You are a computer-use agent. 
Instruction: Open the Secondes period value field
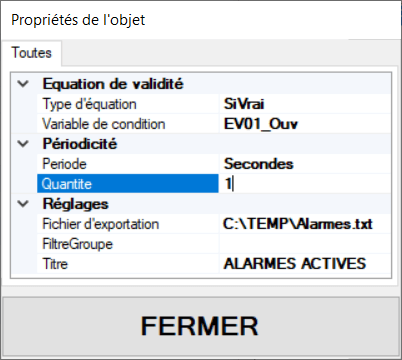(x=305, y=164)
